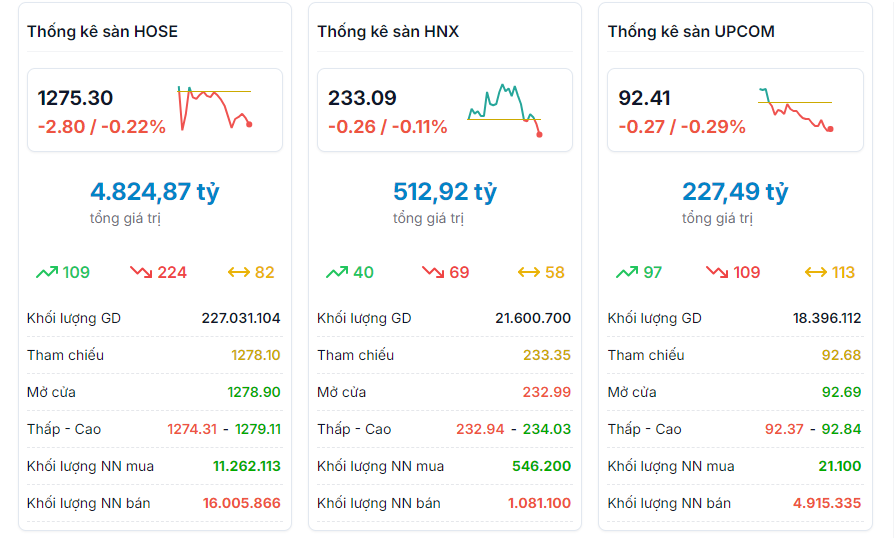Click the green up-trend arrow icon in UPCOM panel
This screenshot has width=894, height=538.
(x=627, y=272)
